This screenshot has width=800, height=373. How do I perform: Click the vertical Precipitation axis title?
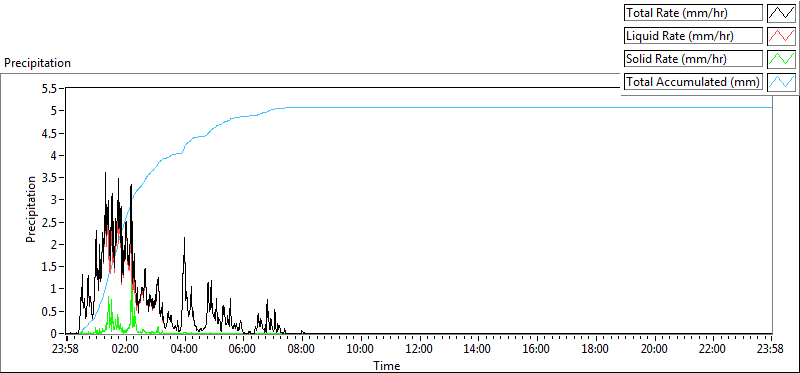click(x=31, y=209)
